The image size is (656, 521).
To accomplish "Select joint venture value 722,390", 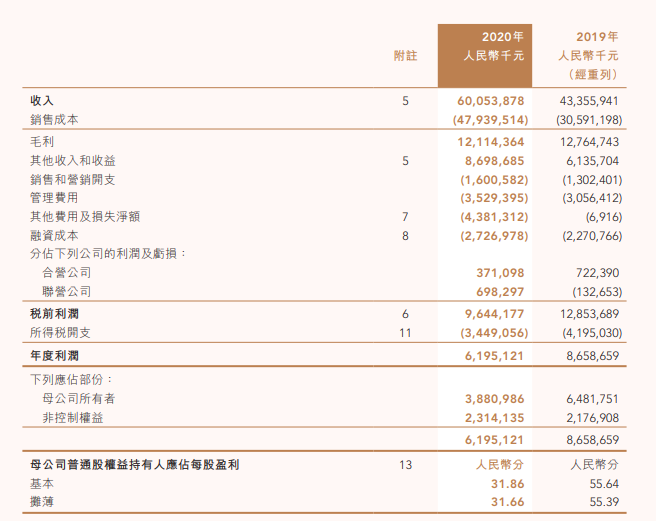I will tap(597, 273).
